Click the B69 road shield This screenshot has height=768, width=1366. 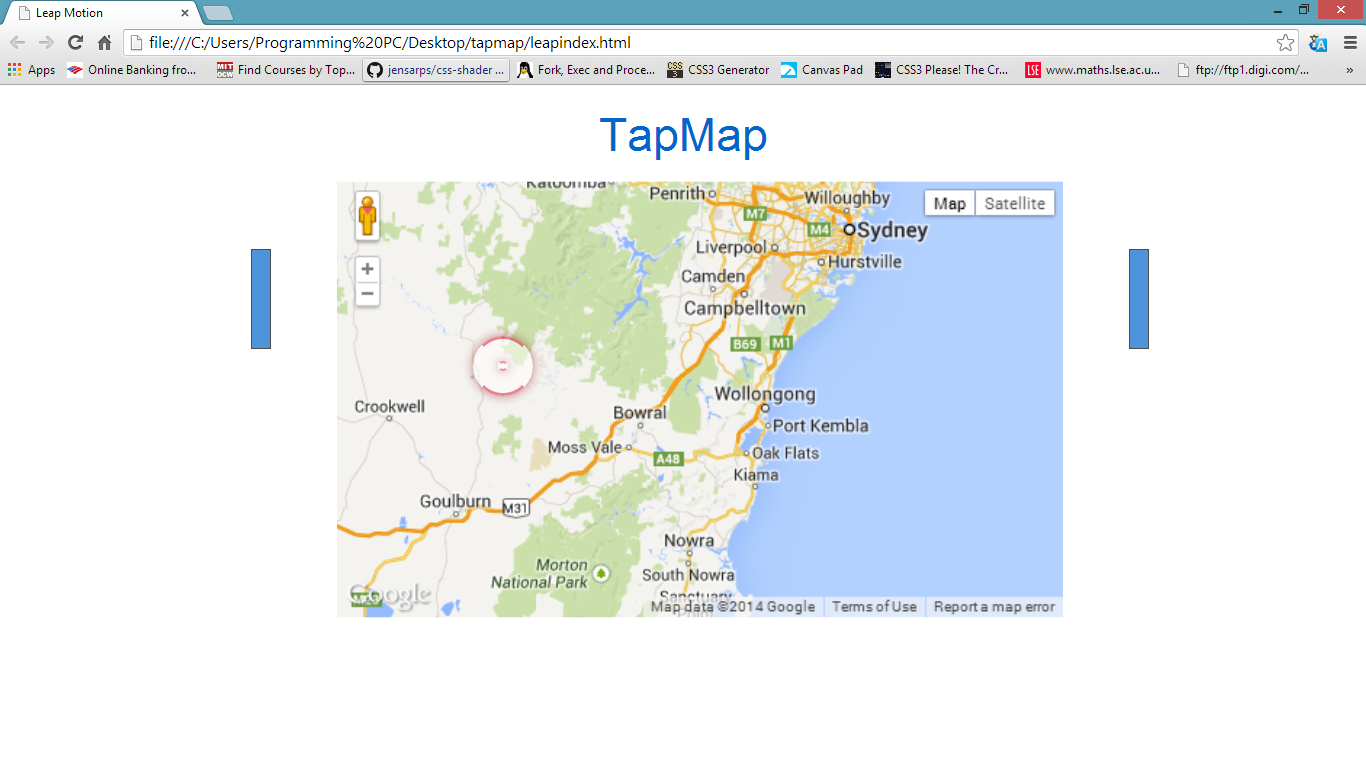pyautogui.click(x=745, y=344)
